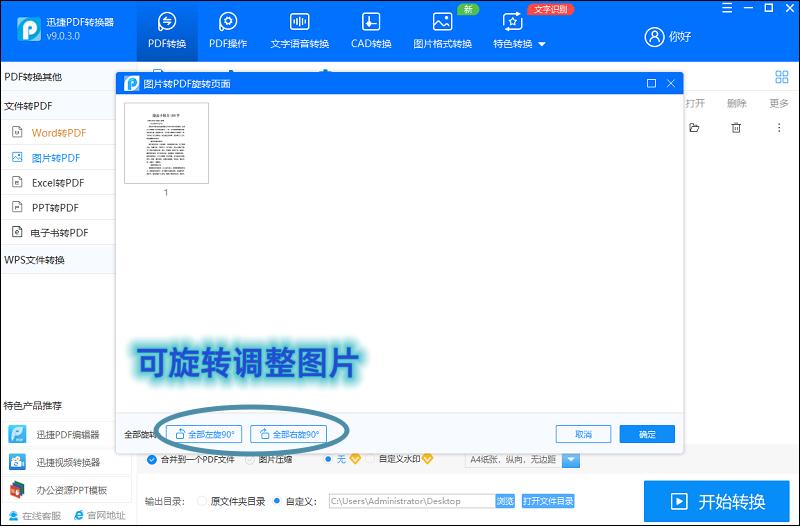Enable 自定义水印 checkbox
Image resolution: width=800 pixels, height=527 pixels.
[x=370, y=459]
